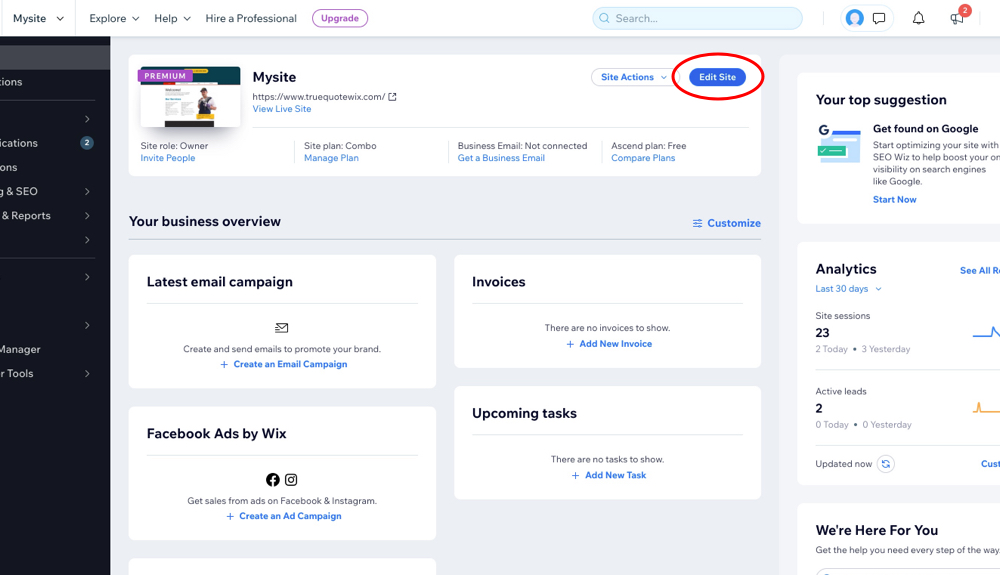Click the Site sessions value 23

pyautogui.click(x=822, y=333)
